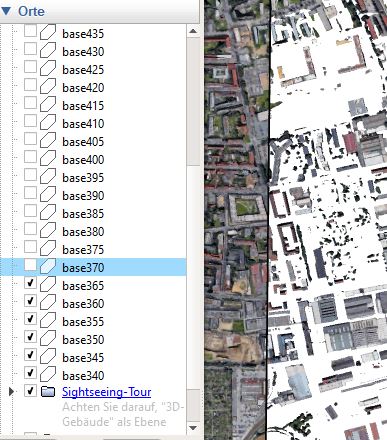
Task: Enable the base380 checkbox
Action: (30, 229)
